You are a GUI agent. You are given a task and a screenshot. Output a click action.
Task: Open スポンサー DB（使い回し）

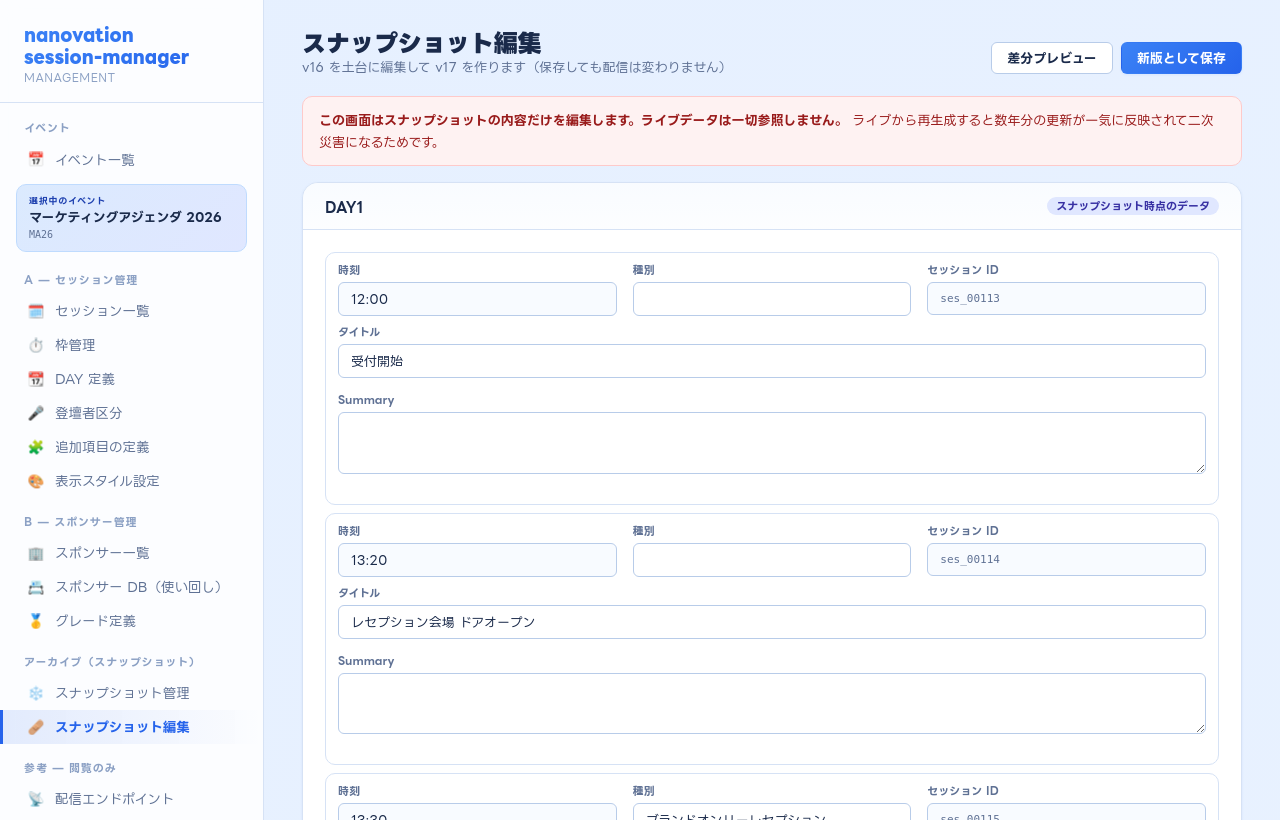tap(131, 587)
